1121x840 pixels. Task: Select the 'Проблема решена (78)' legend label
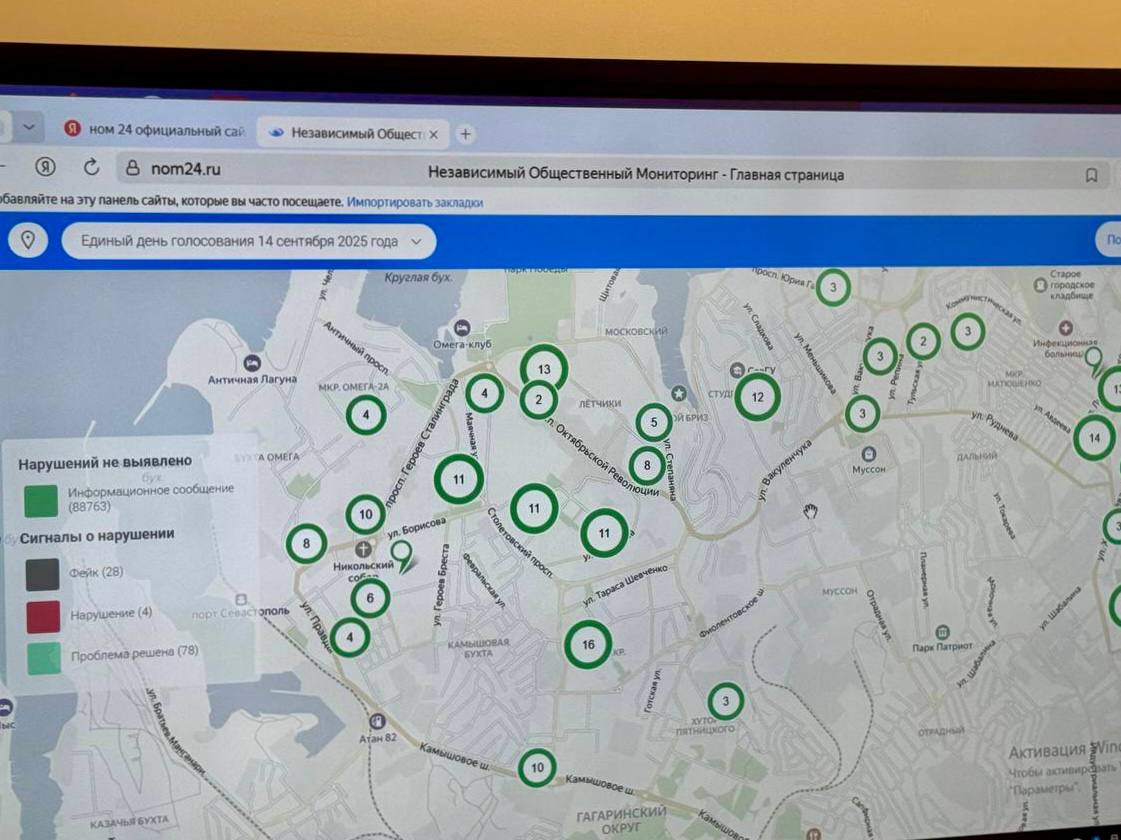(x=134, y=653)
